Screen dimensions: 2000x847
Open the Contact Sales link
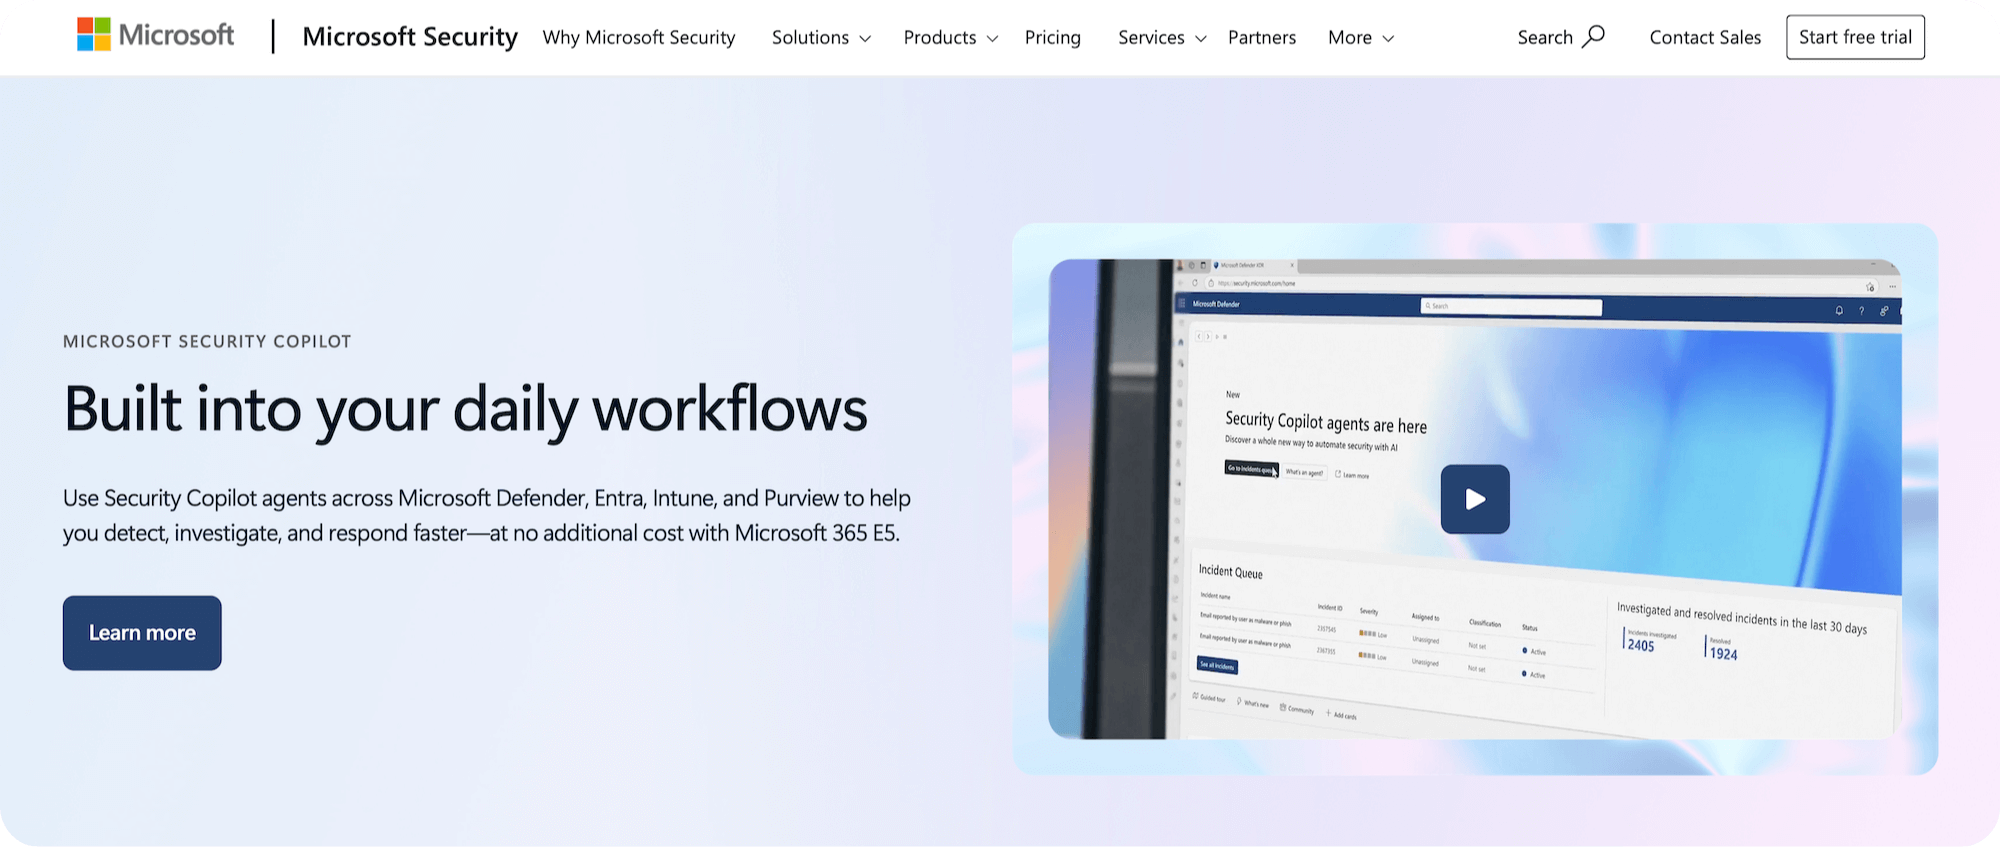[1705, 37]
